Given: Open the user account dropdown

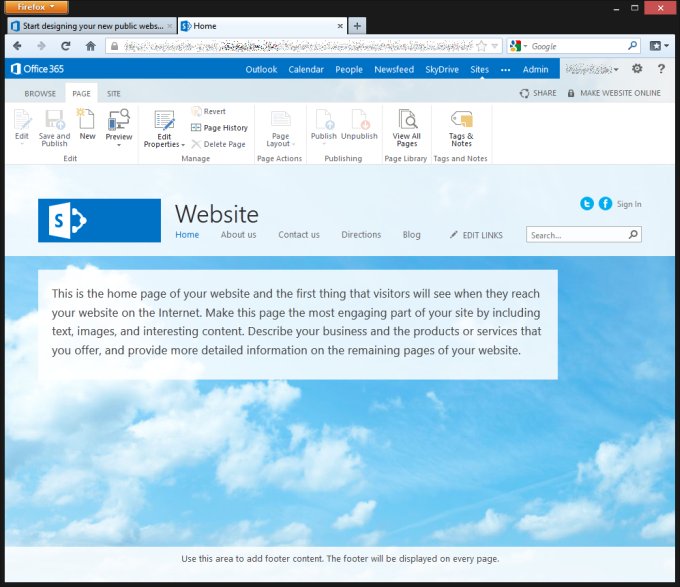Looking at the screenshot, I should pyautogui.click(x=592, y=69).
